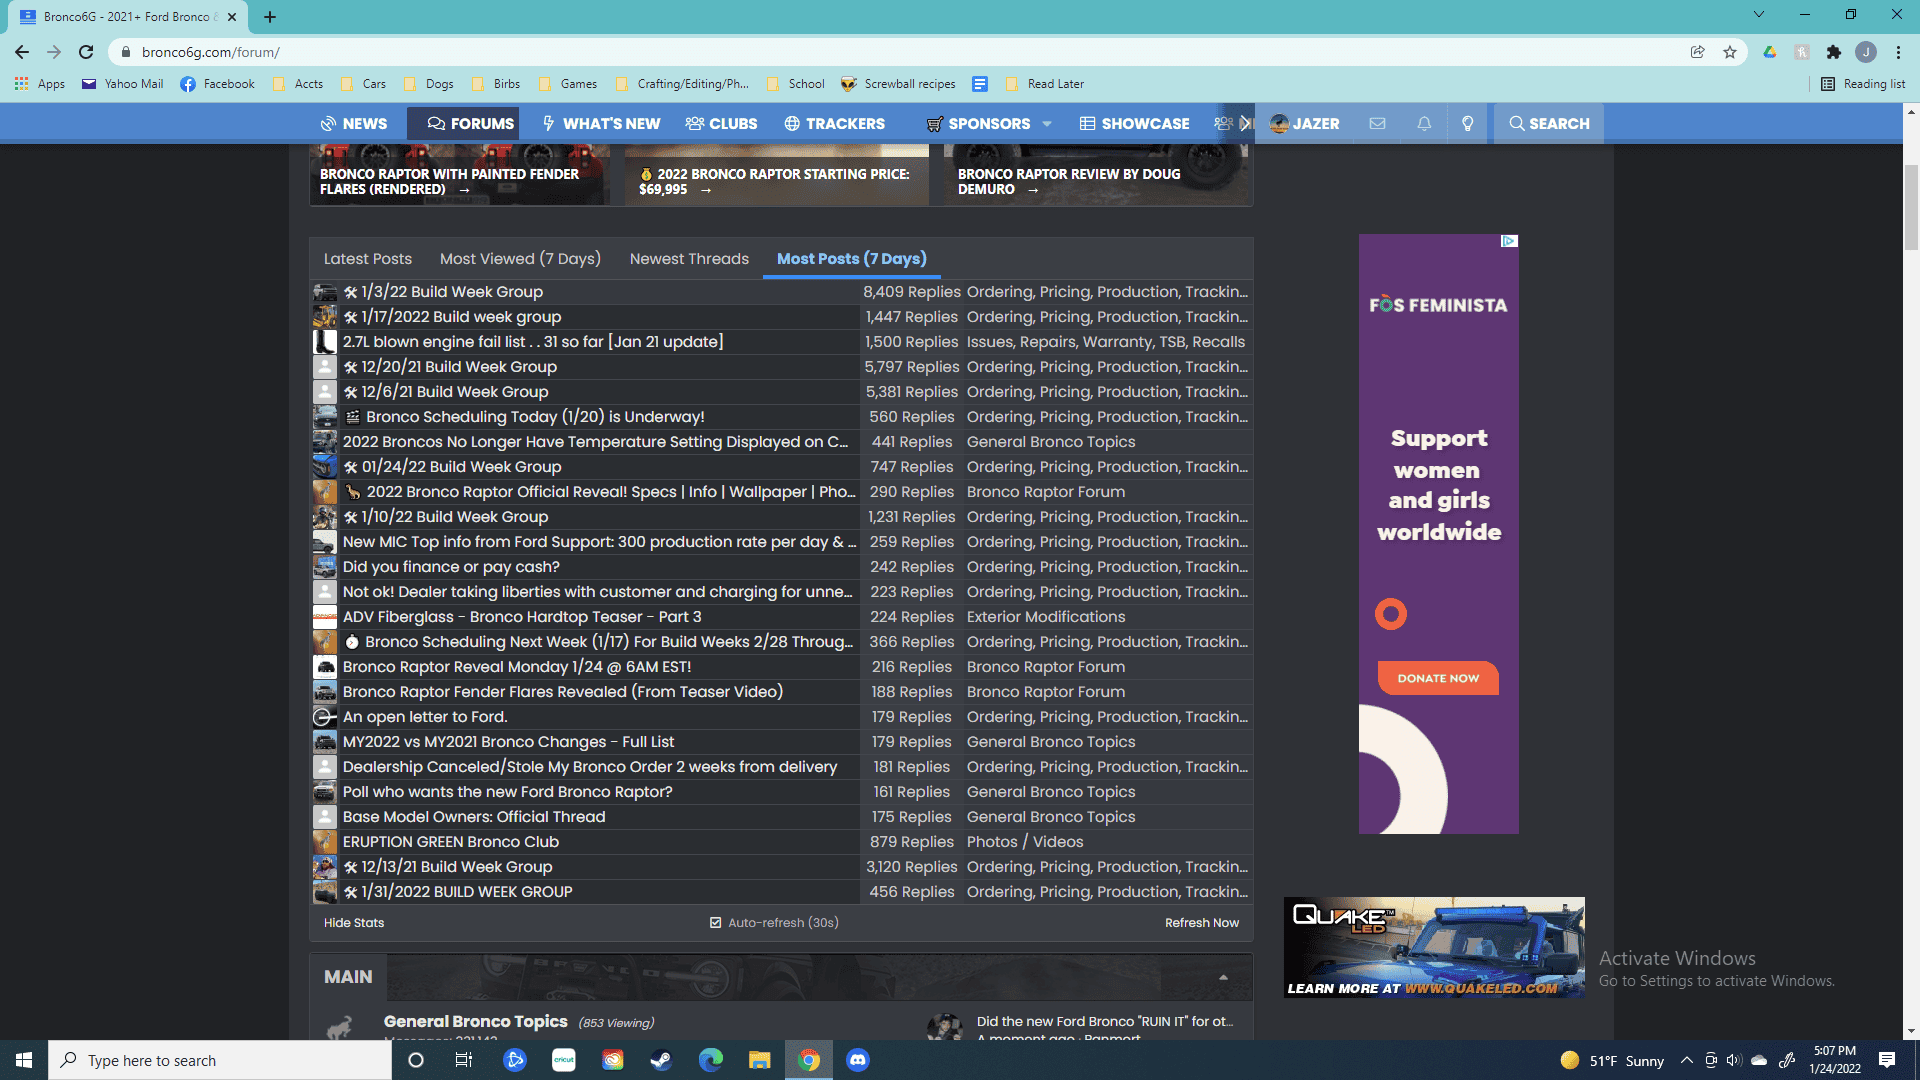This screenshot has width=1920, height=1080.
Task: Open the 2.7L blown engine fail list thread
Action: point(533,342)
